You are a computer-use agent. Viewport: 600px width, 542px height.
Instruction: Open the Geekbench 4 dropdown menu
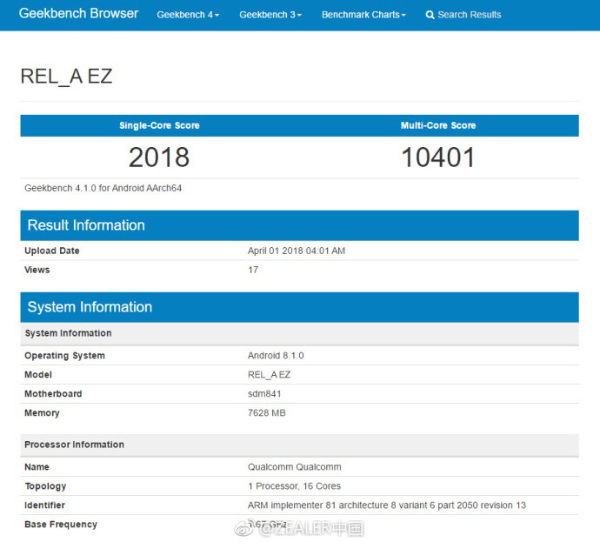[x=188, y=15]
